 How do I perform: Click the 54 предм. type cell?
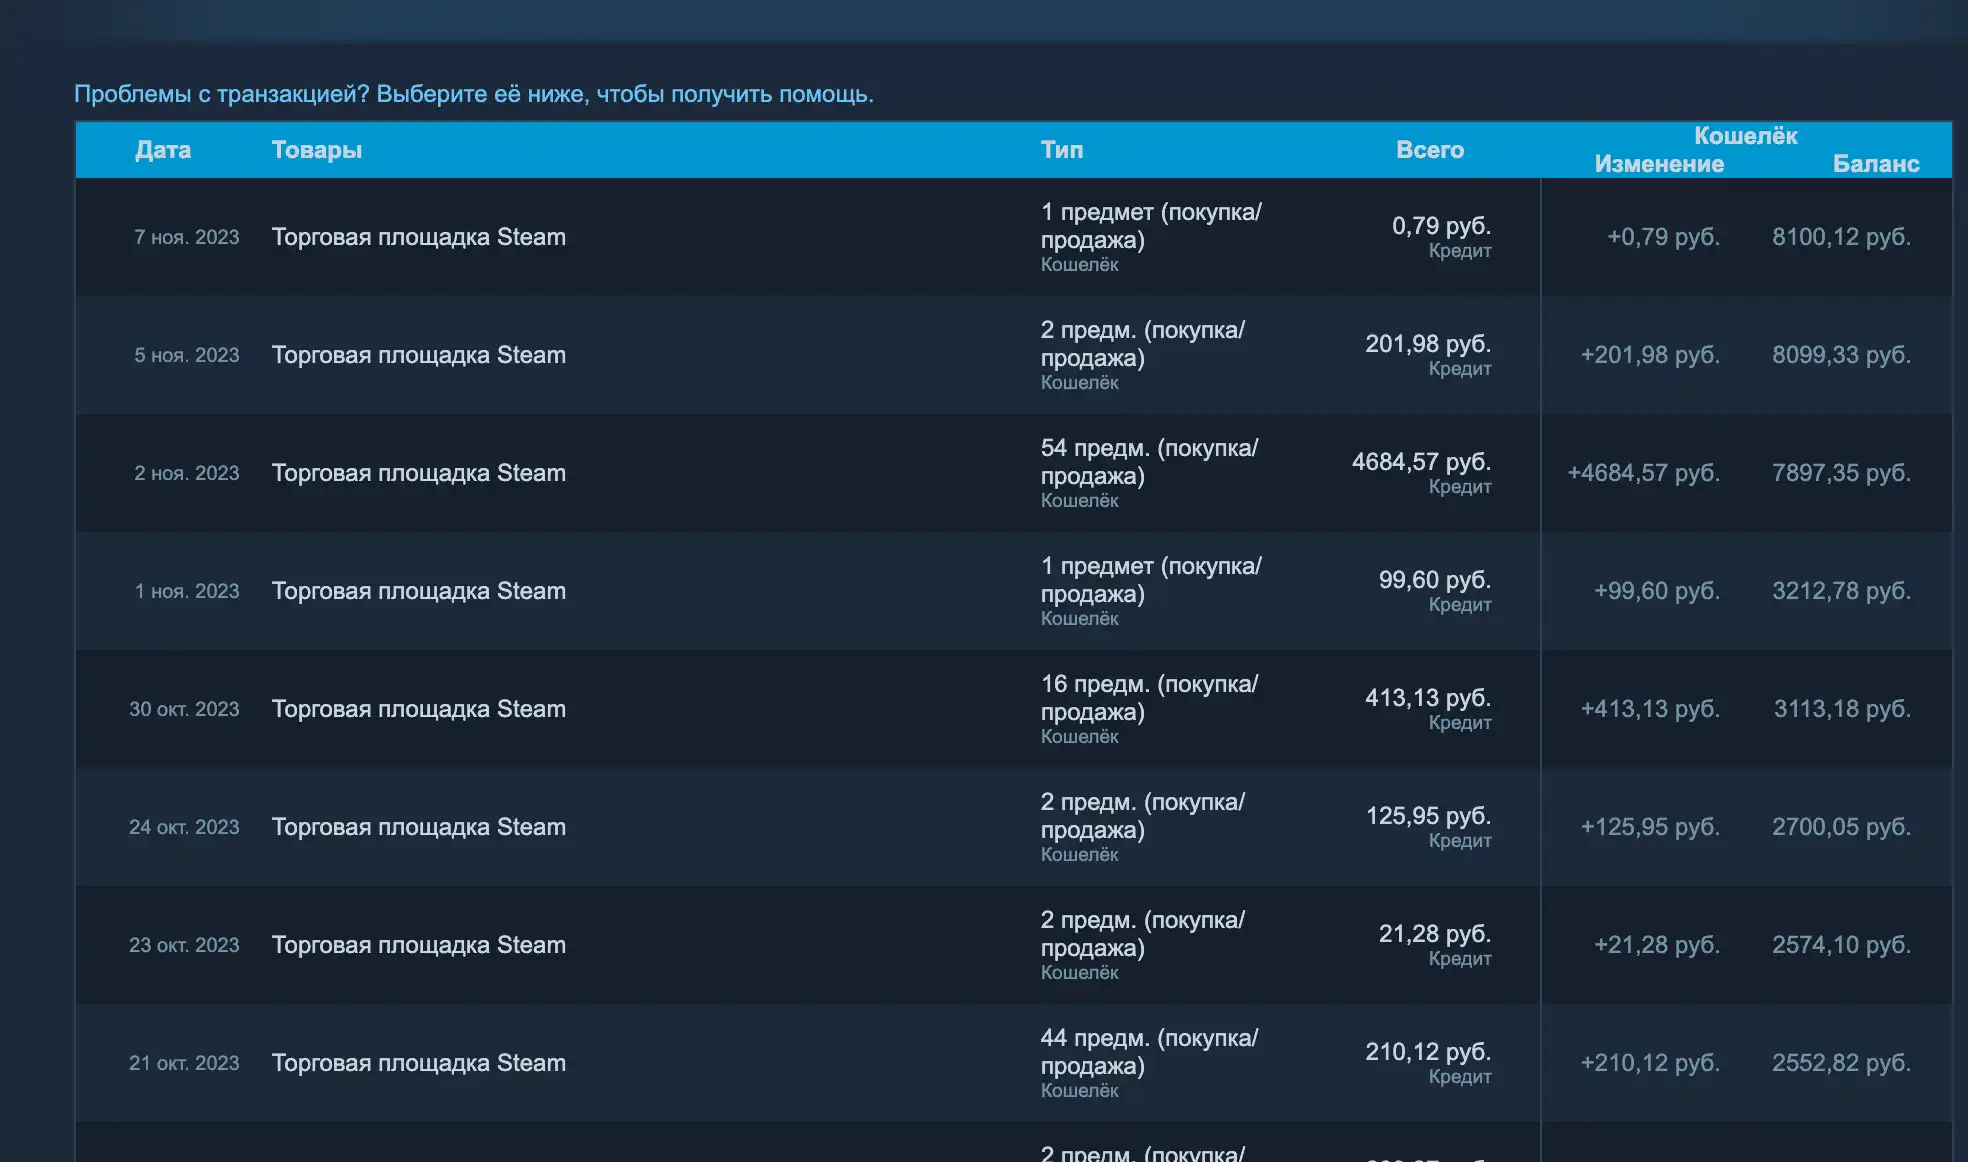pos(1150,473)
